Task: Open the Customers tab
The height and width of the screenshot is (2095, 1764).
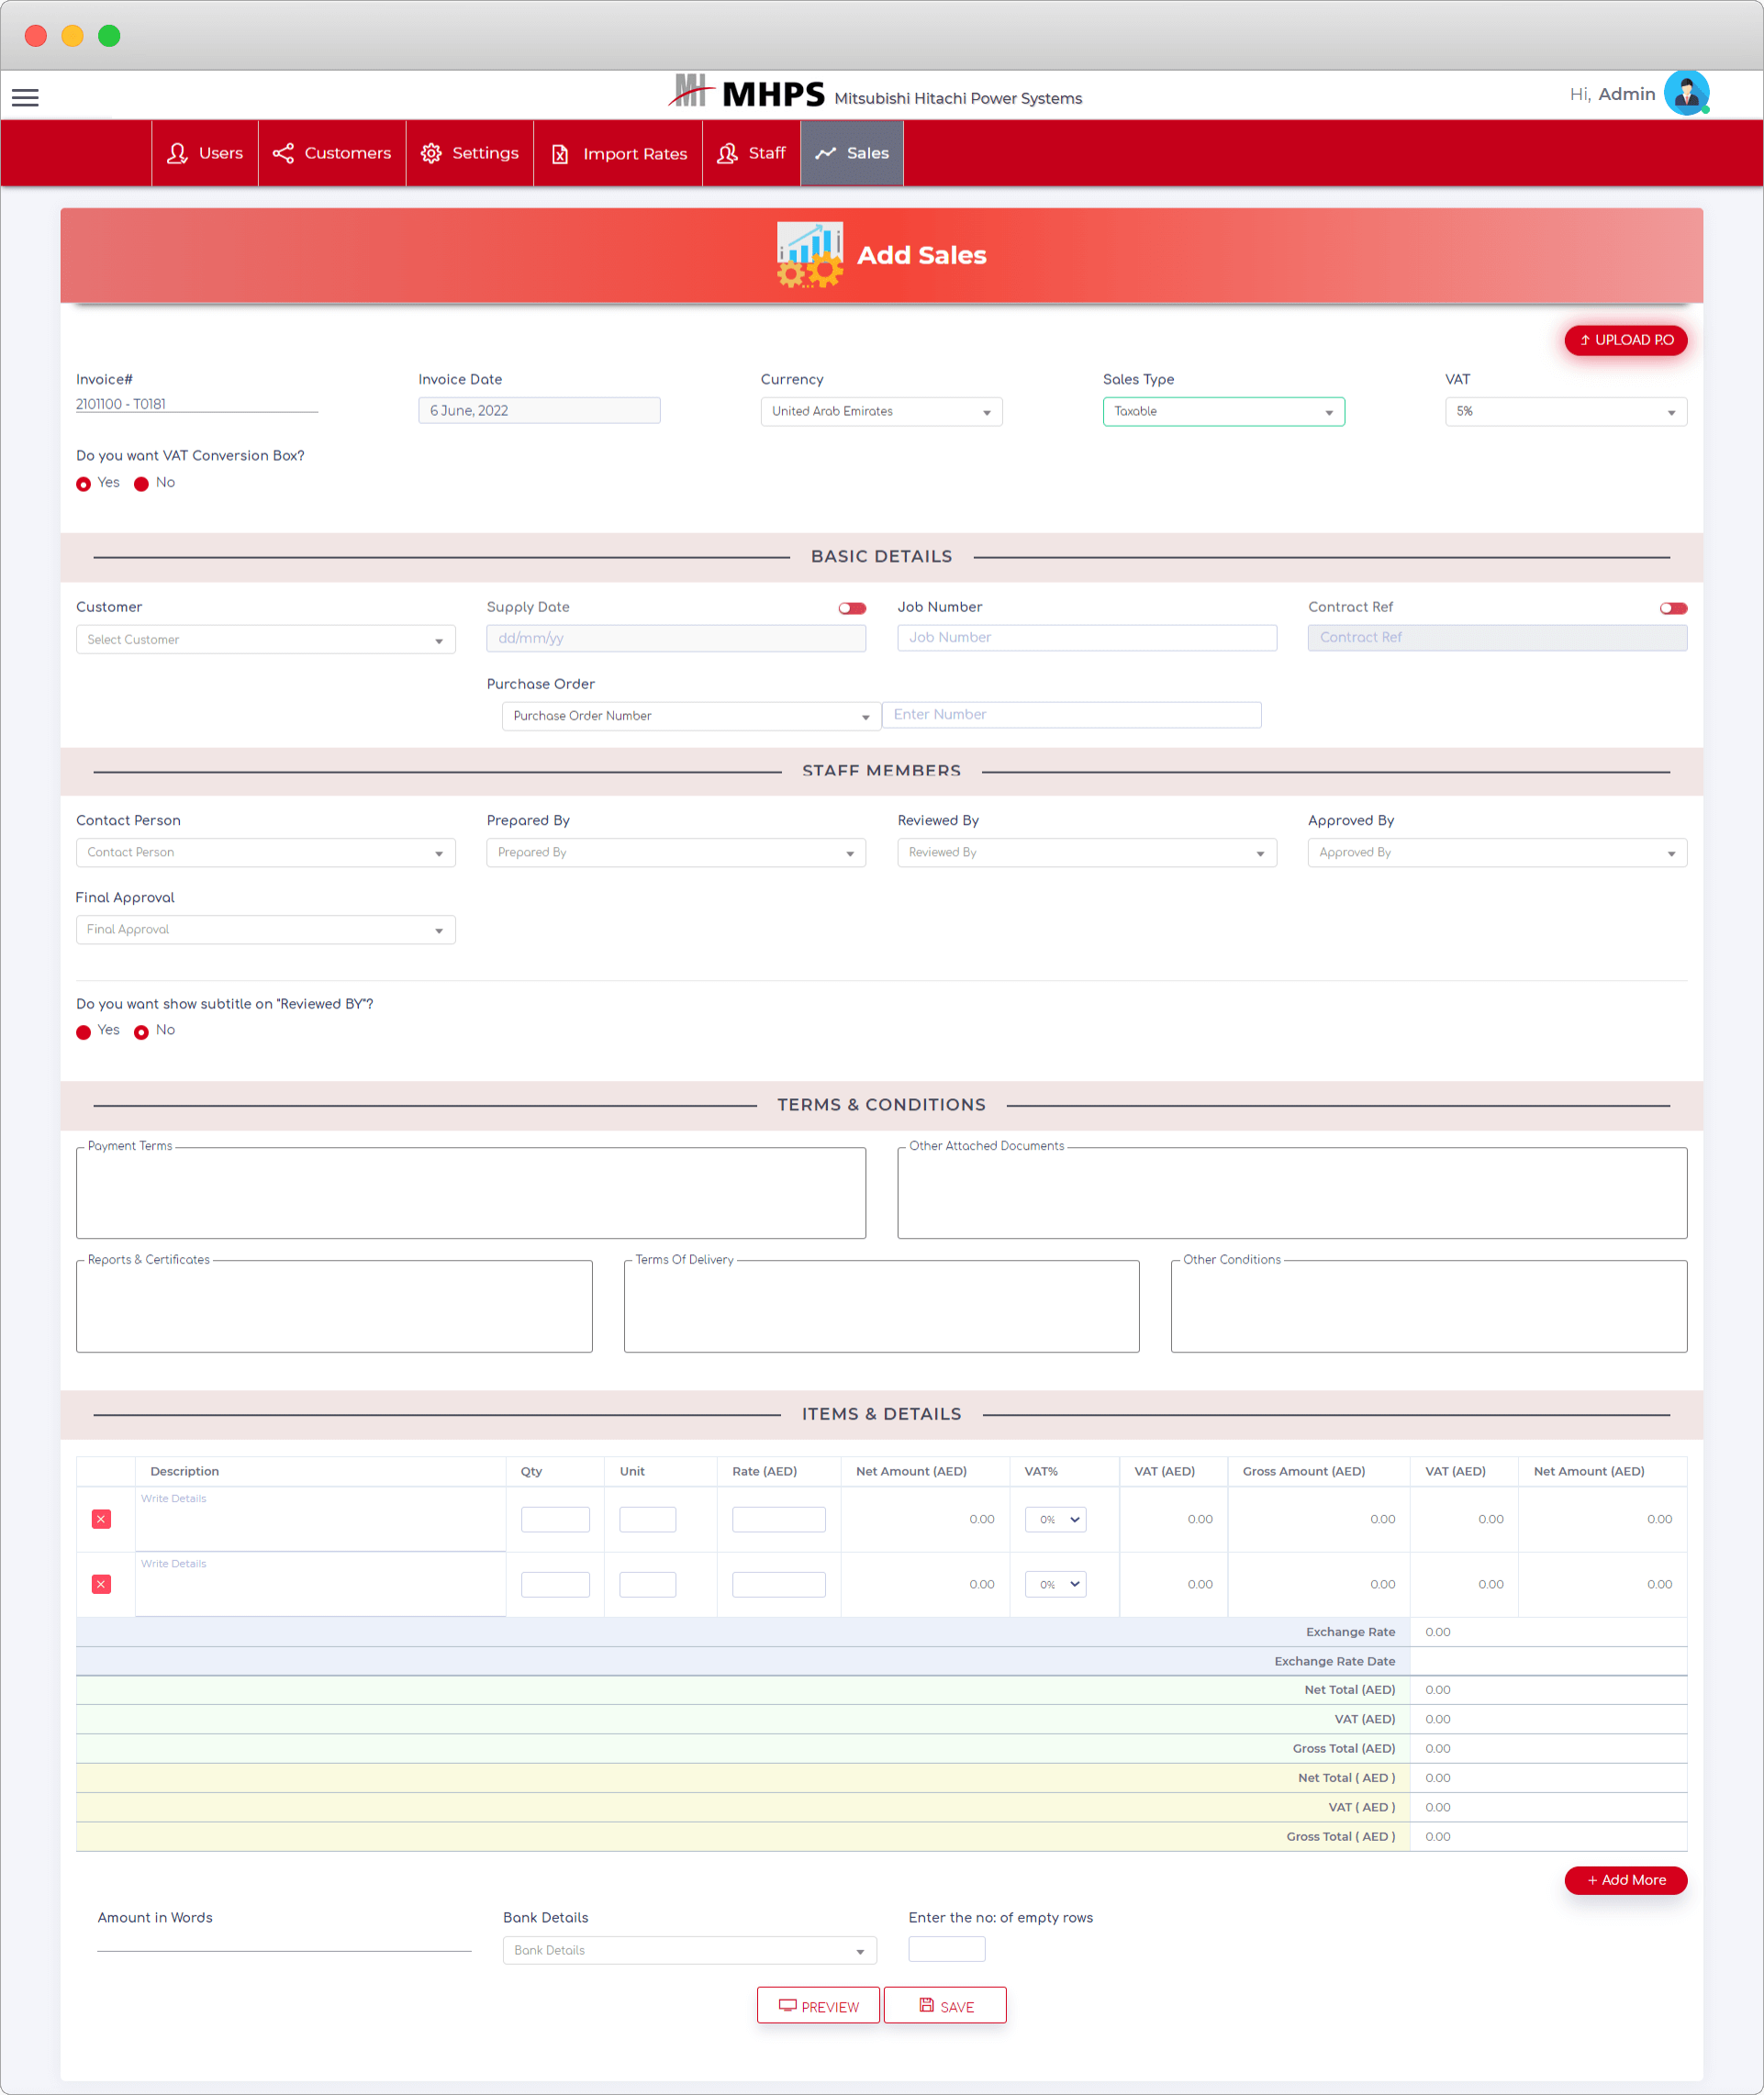Action: point(332,153)
